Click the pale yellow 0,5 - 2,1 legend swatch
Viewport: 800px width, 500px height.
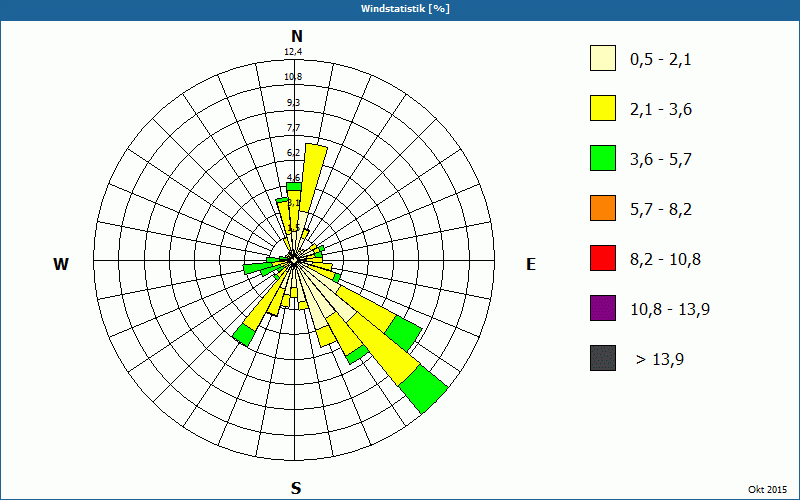tap(603, 58)
